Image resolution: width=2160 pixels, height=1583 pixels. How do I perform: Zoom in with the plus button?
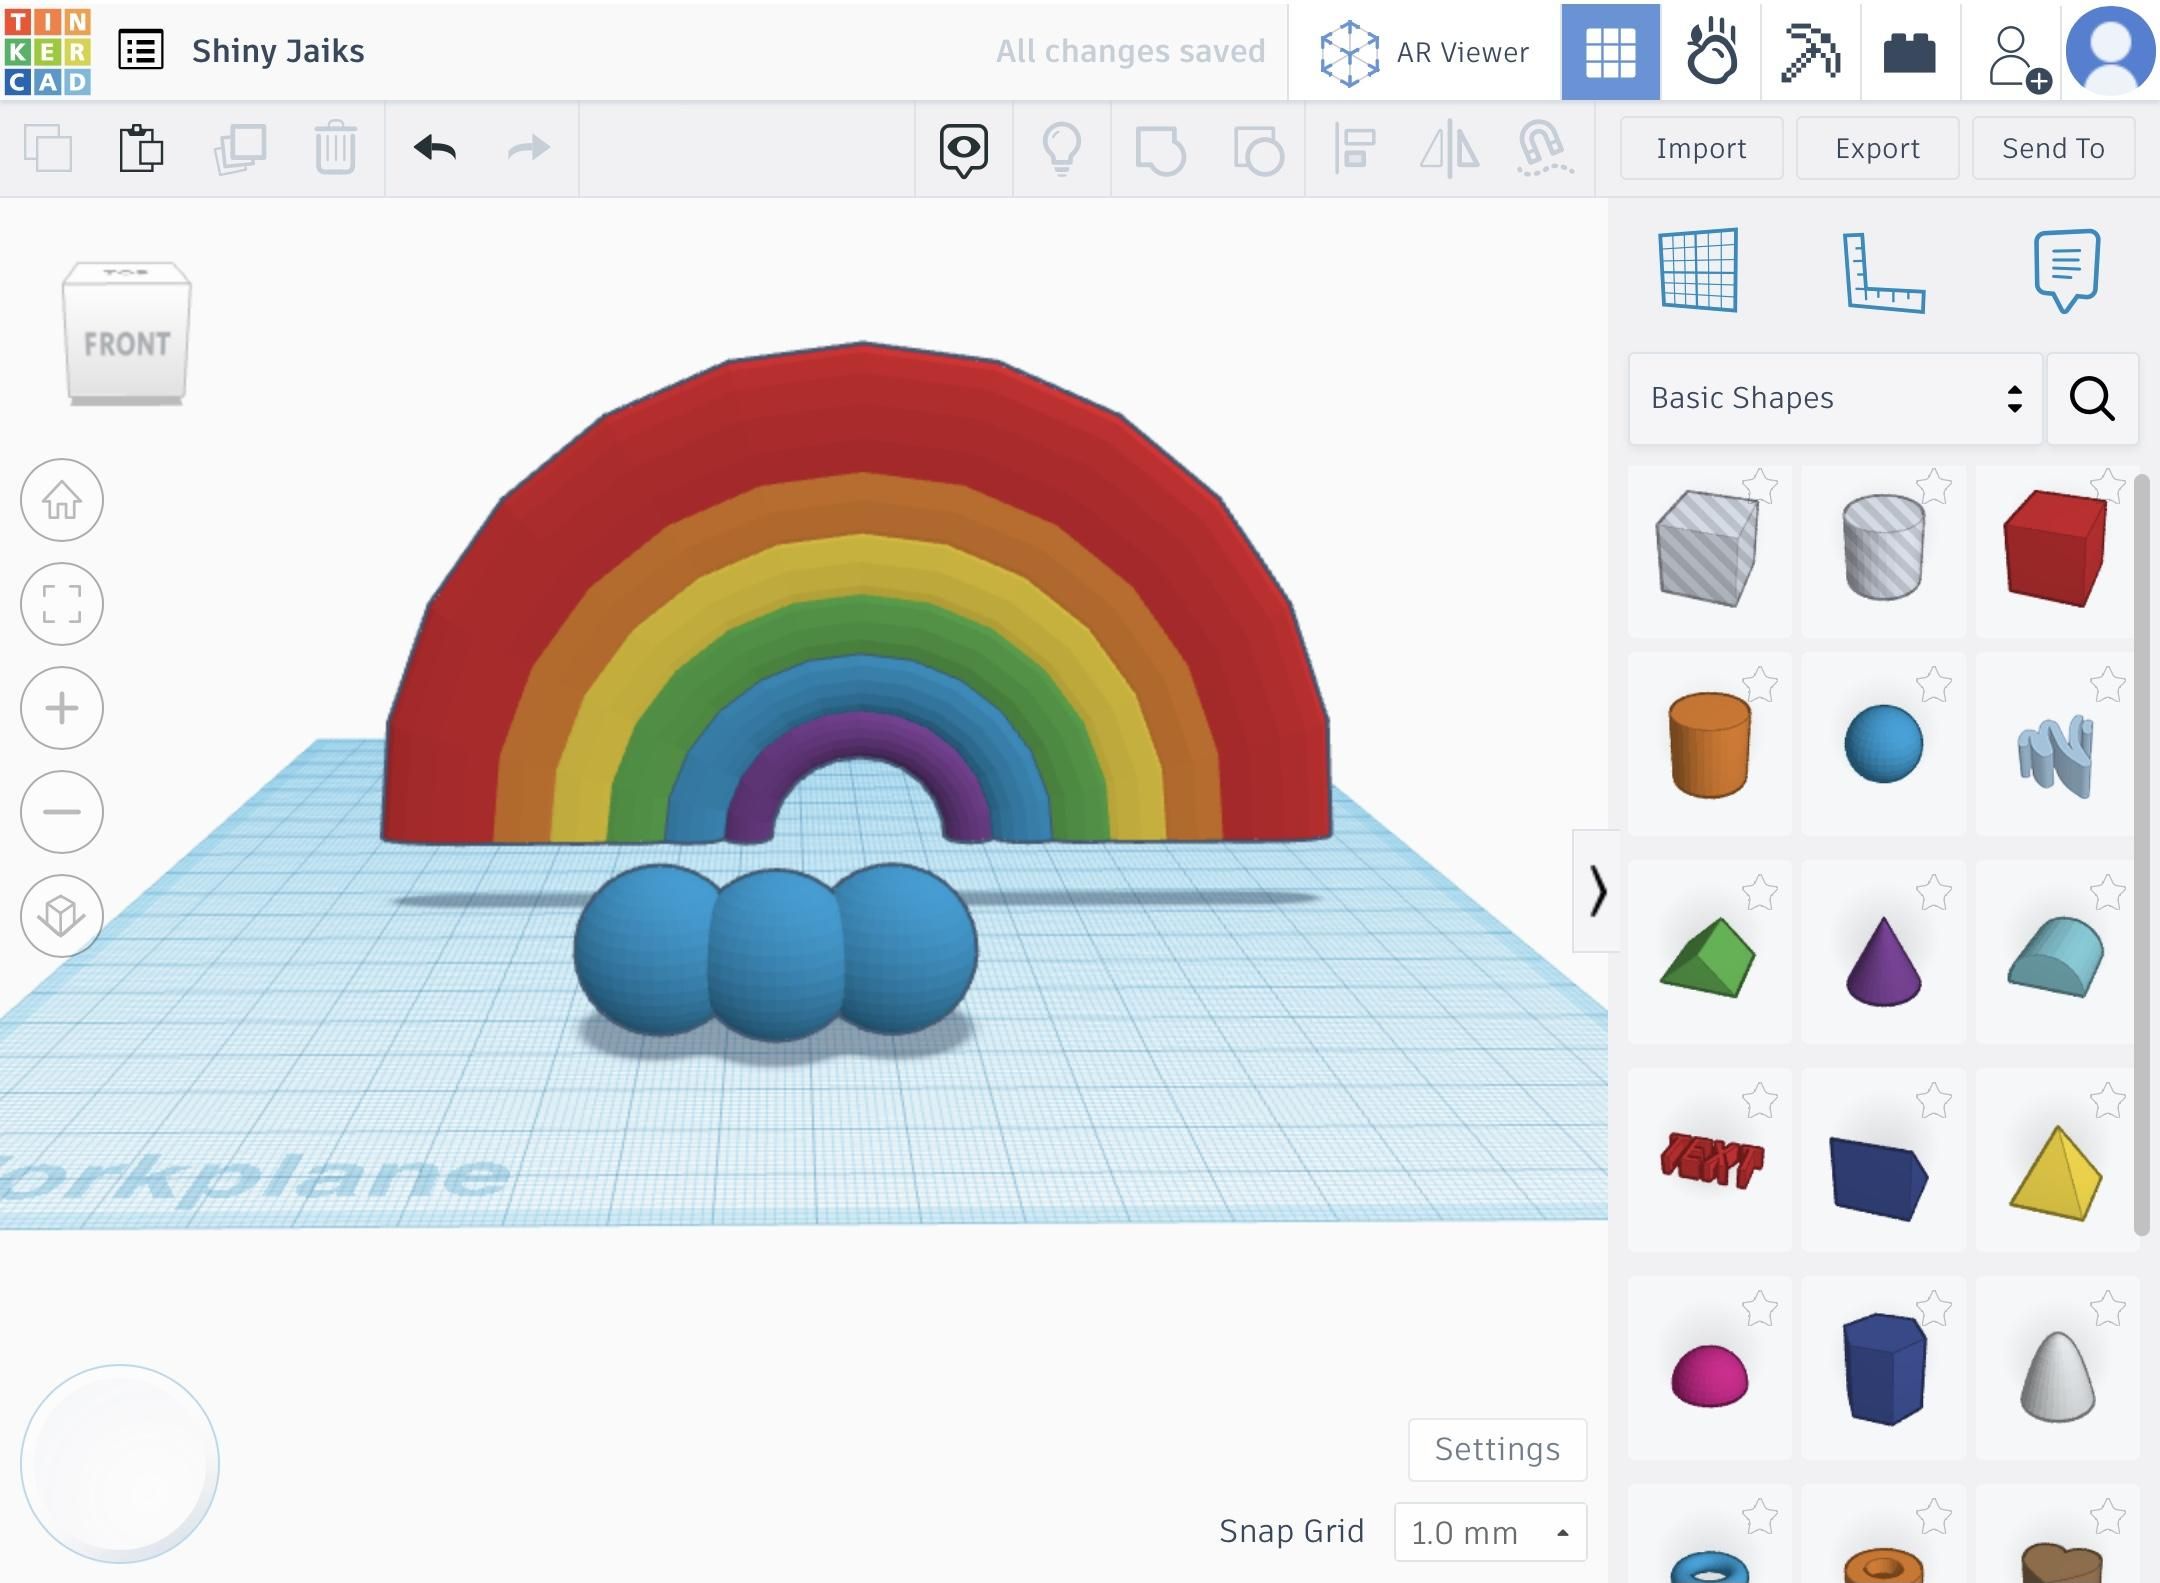coord(62,708)
